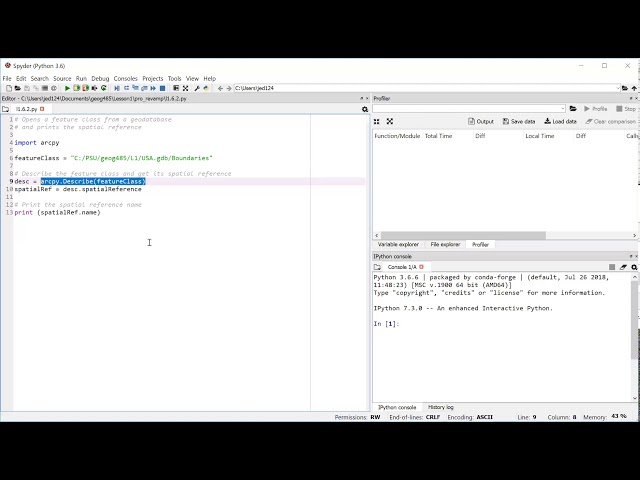Image resolution: width=640 pixels, height=480 pixels.
Task: Stop debugging blue square icon
Action: 162,88
